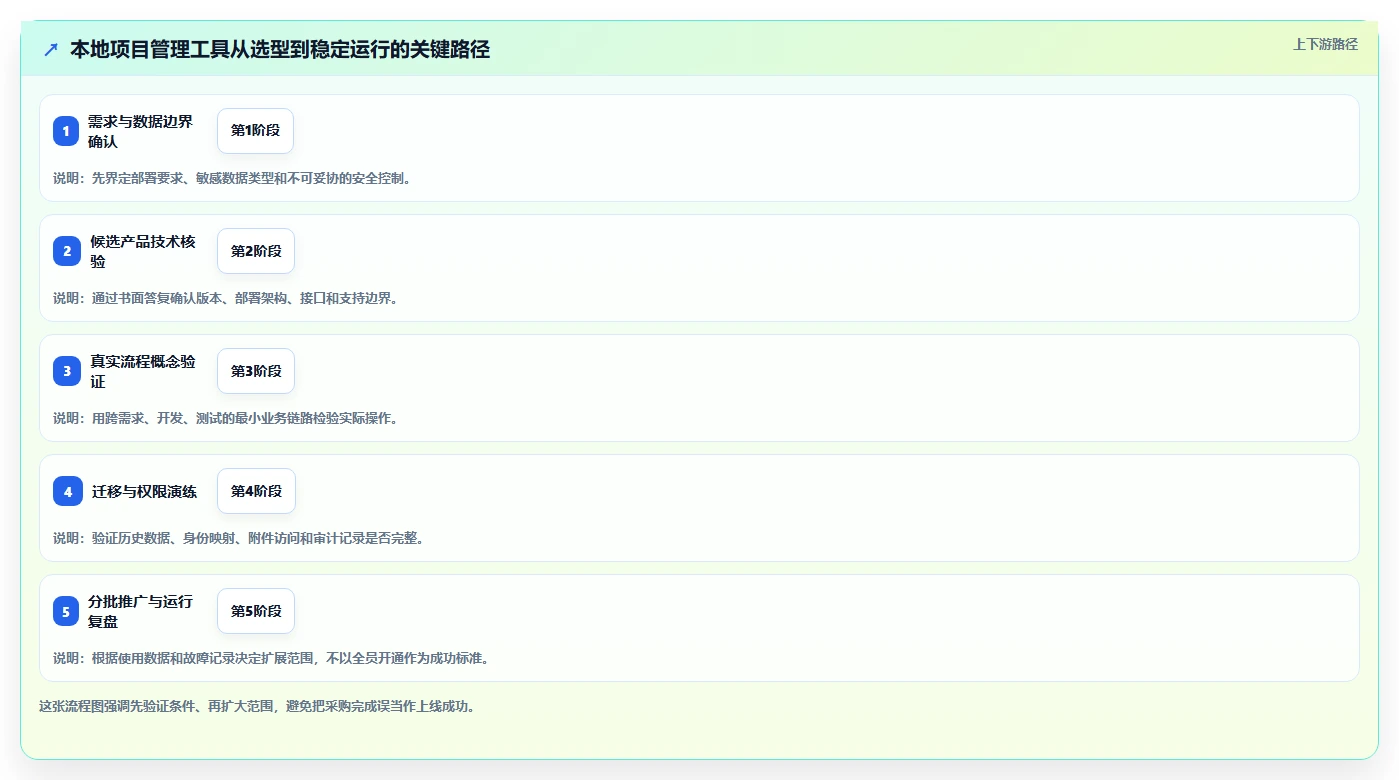This screenshot has width=1399, height=780.
Task: Click the footer note 这张流程图强调先验证条件
Action: tap(257, 706)
